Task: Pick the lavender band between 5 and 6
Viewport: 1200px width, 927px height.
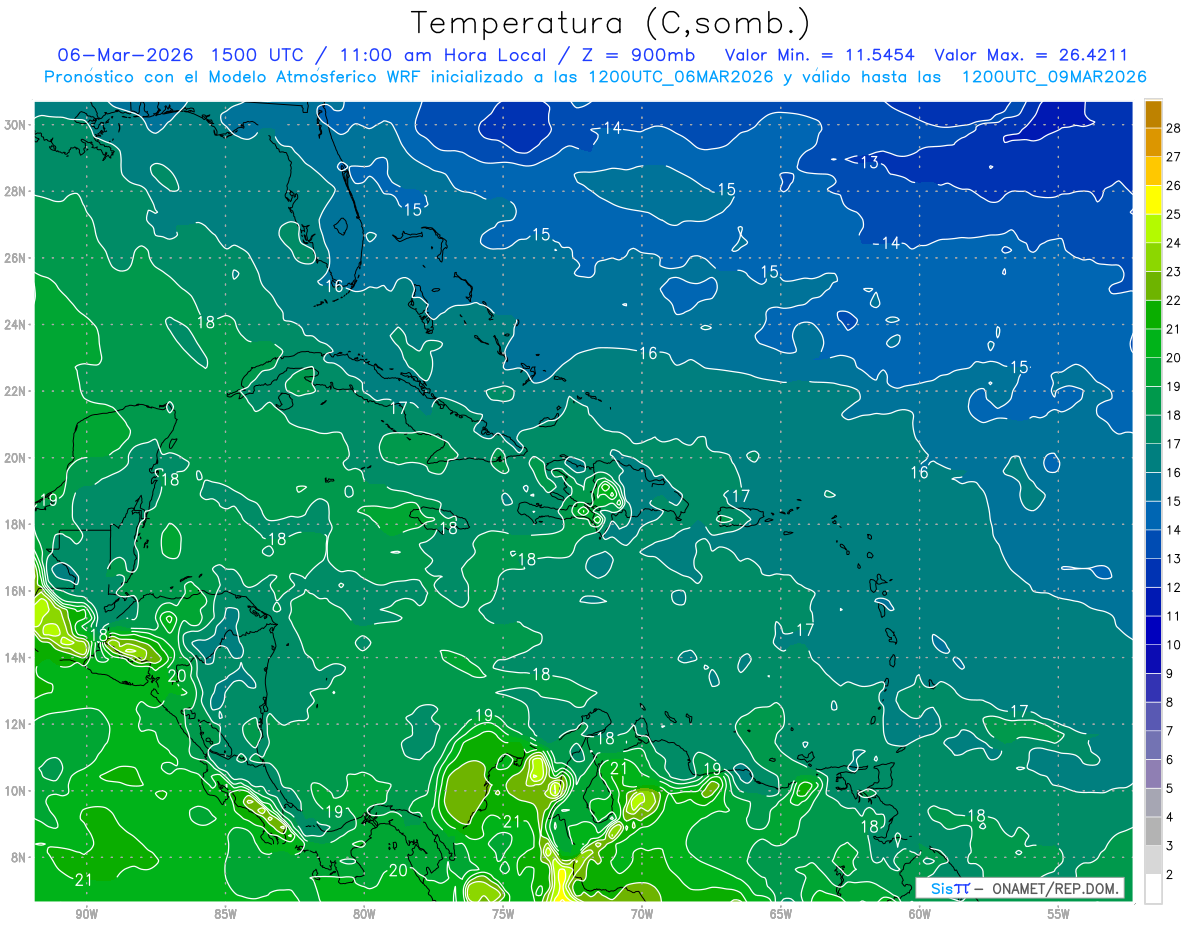Action: [1153, 775]
